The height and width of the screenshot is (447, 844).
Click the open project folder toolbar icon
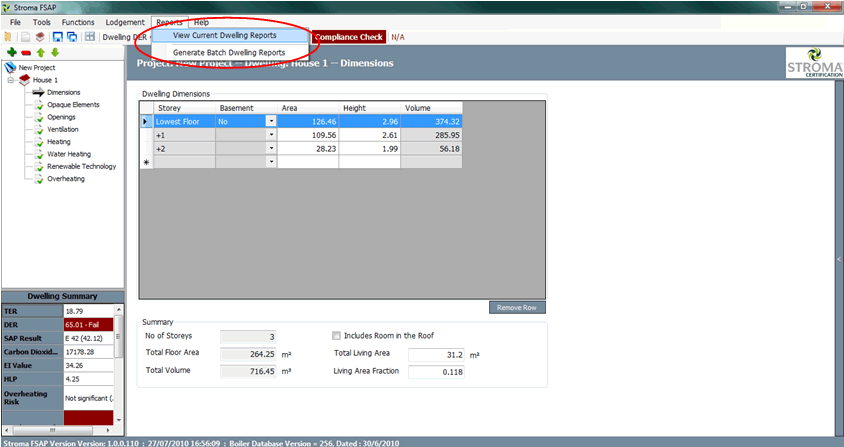pos(8,37)
